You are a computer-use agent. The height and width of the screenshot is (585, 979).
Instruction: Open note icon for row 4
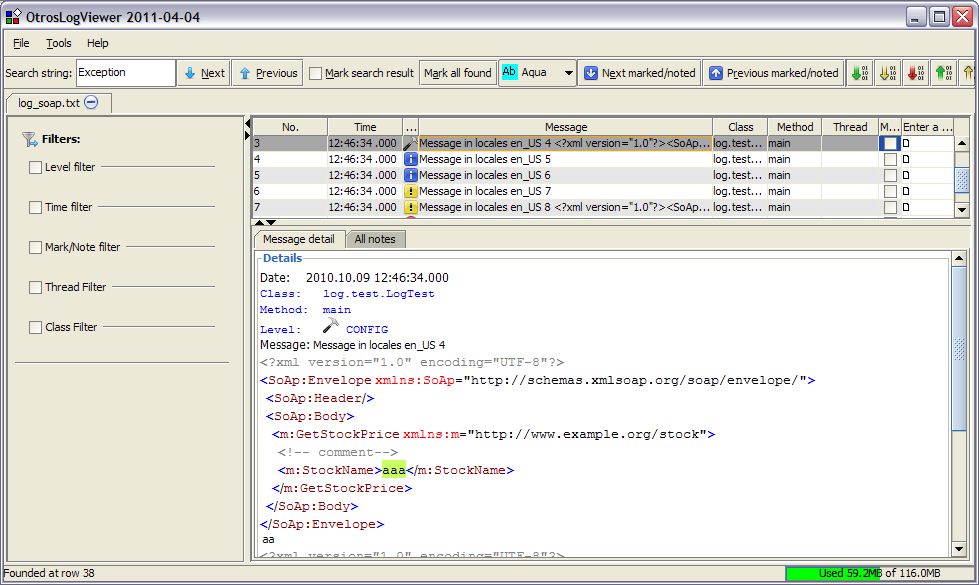coord(906,159)
